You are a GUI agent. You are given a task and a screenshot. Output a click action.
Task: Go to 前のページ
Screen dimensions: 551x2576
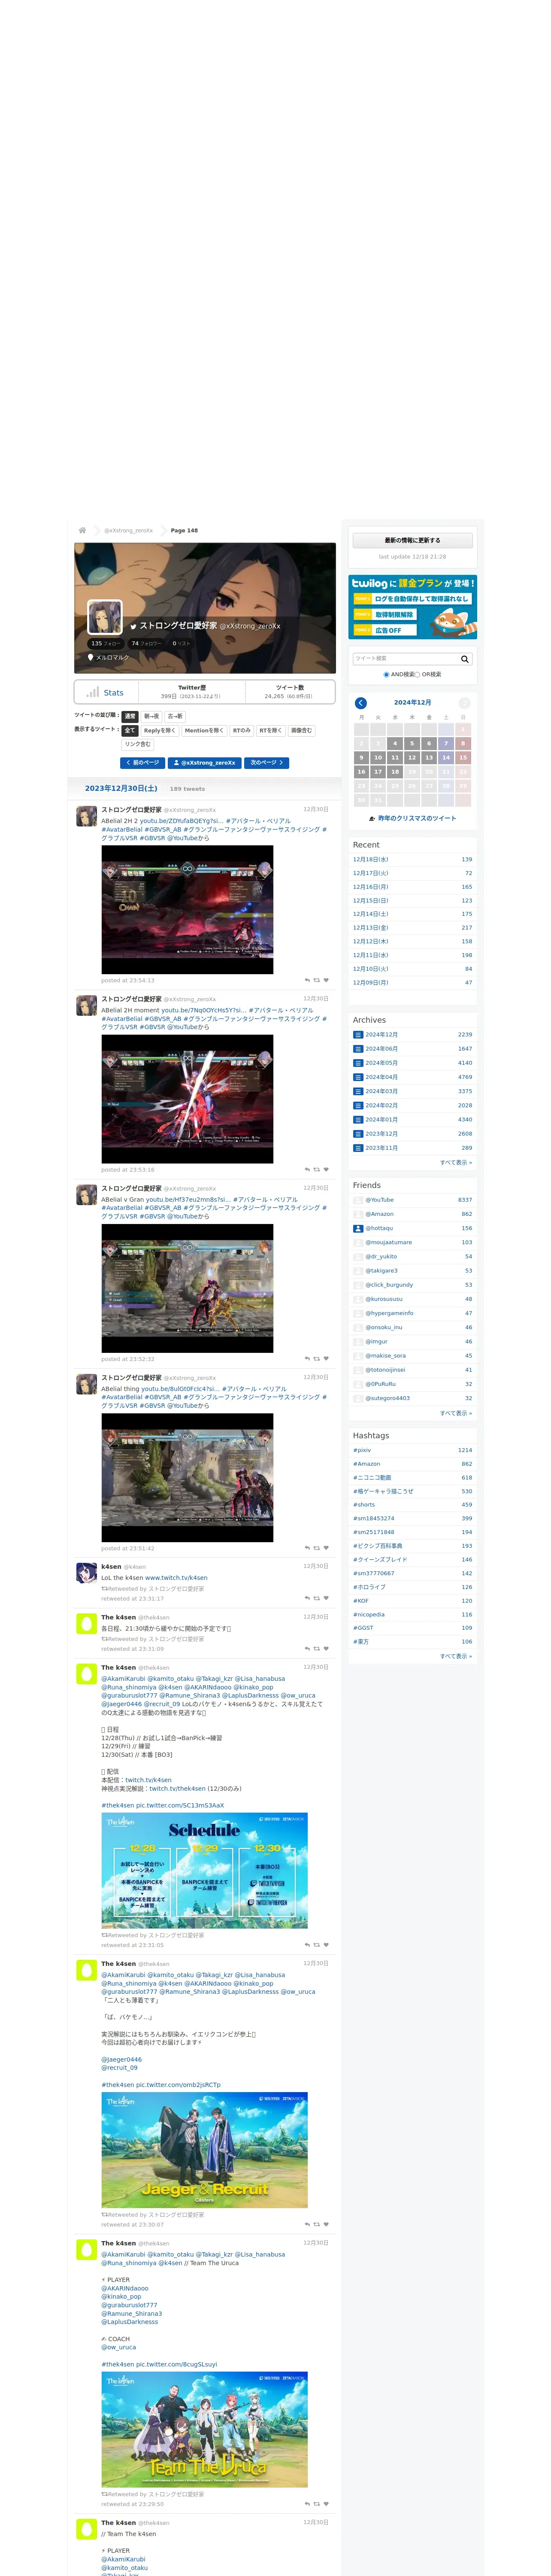pos(142,762)
